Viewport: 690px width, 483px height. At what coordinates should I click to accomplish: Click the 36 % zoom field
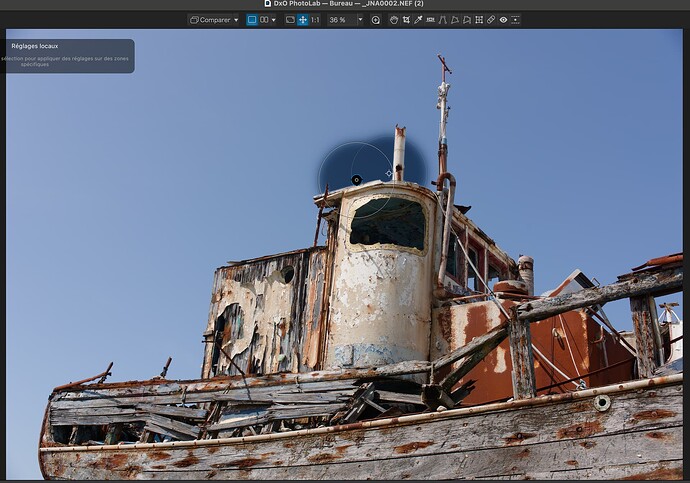point(337,20)
